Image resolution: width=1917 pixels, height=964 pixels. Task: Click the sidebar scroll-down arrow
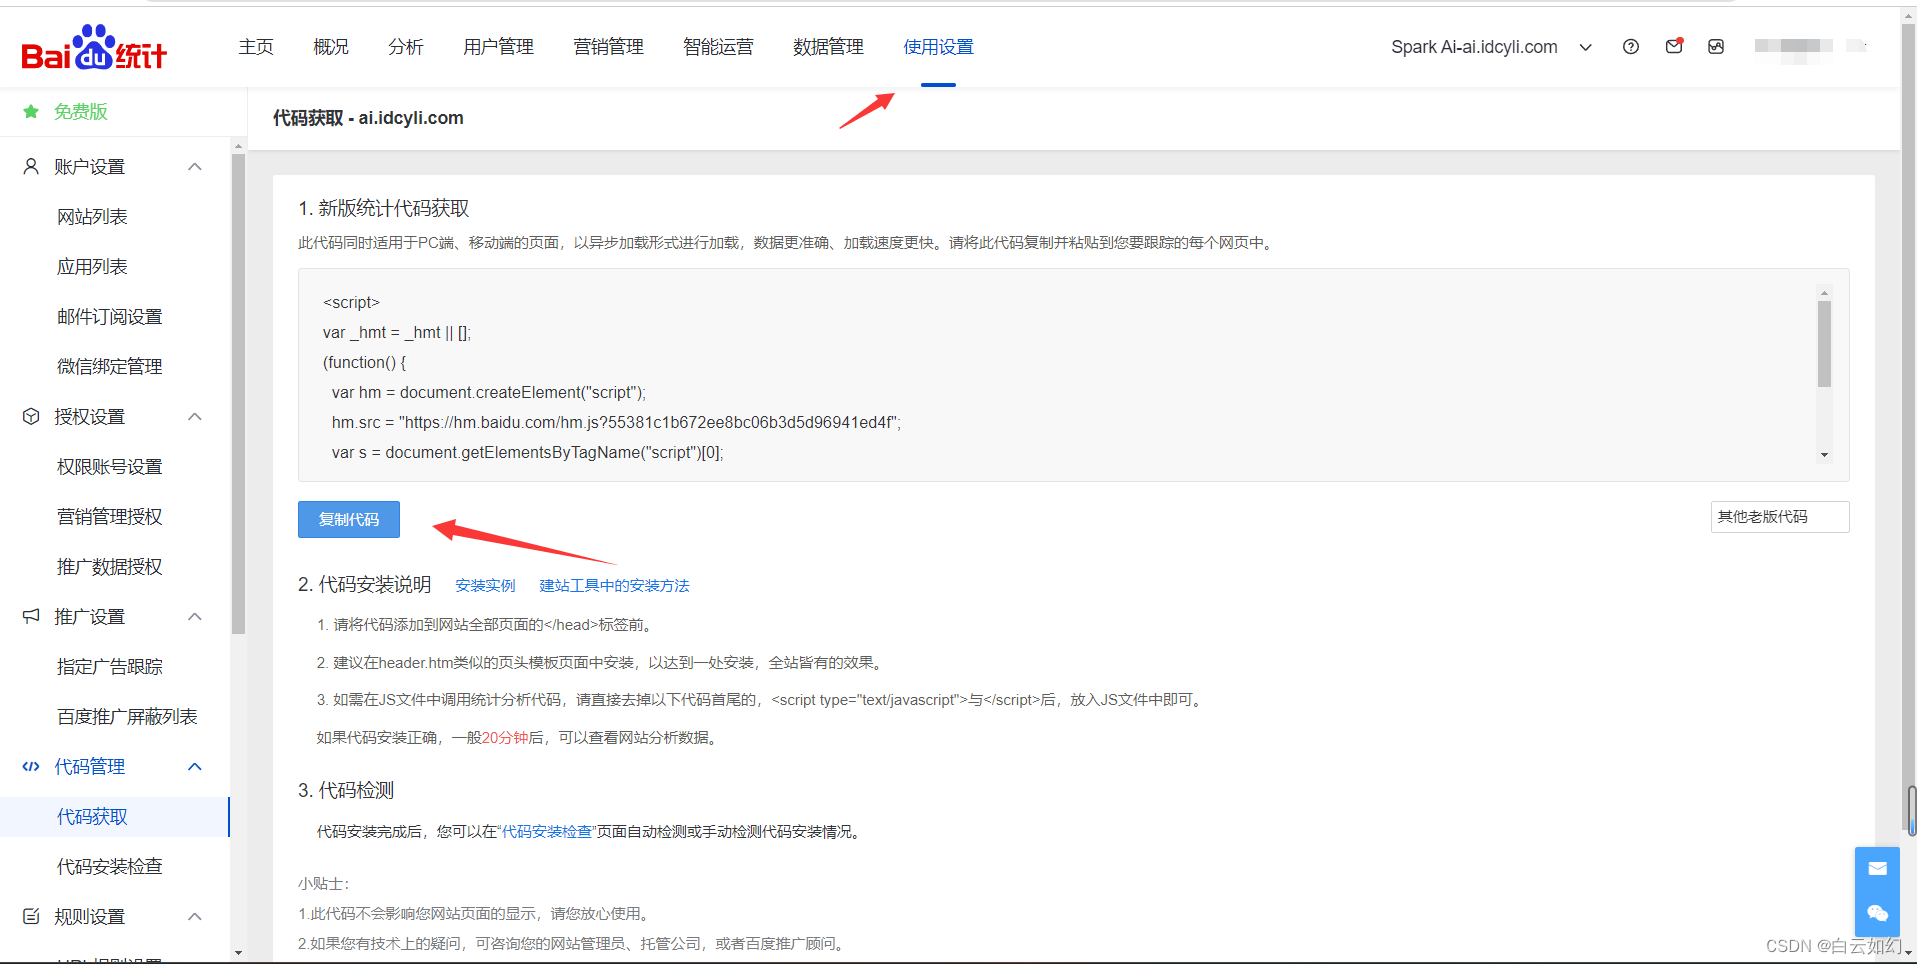[238, 952]
